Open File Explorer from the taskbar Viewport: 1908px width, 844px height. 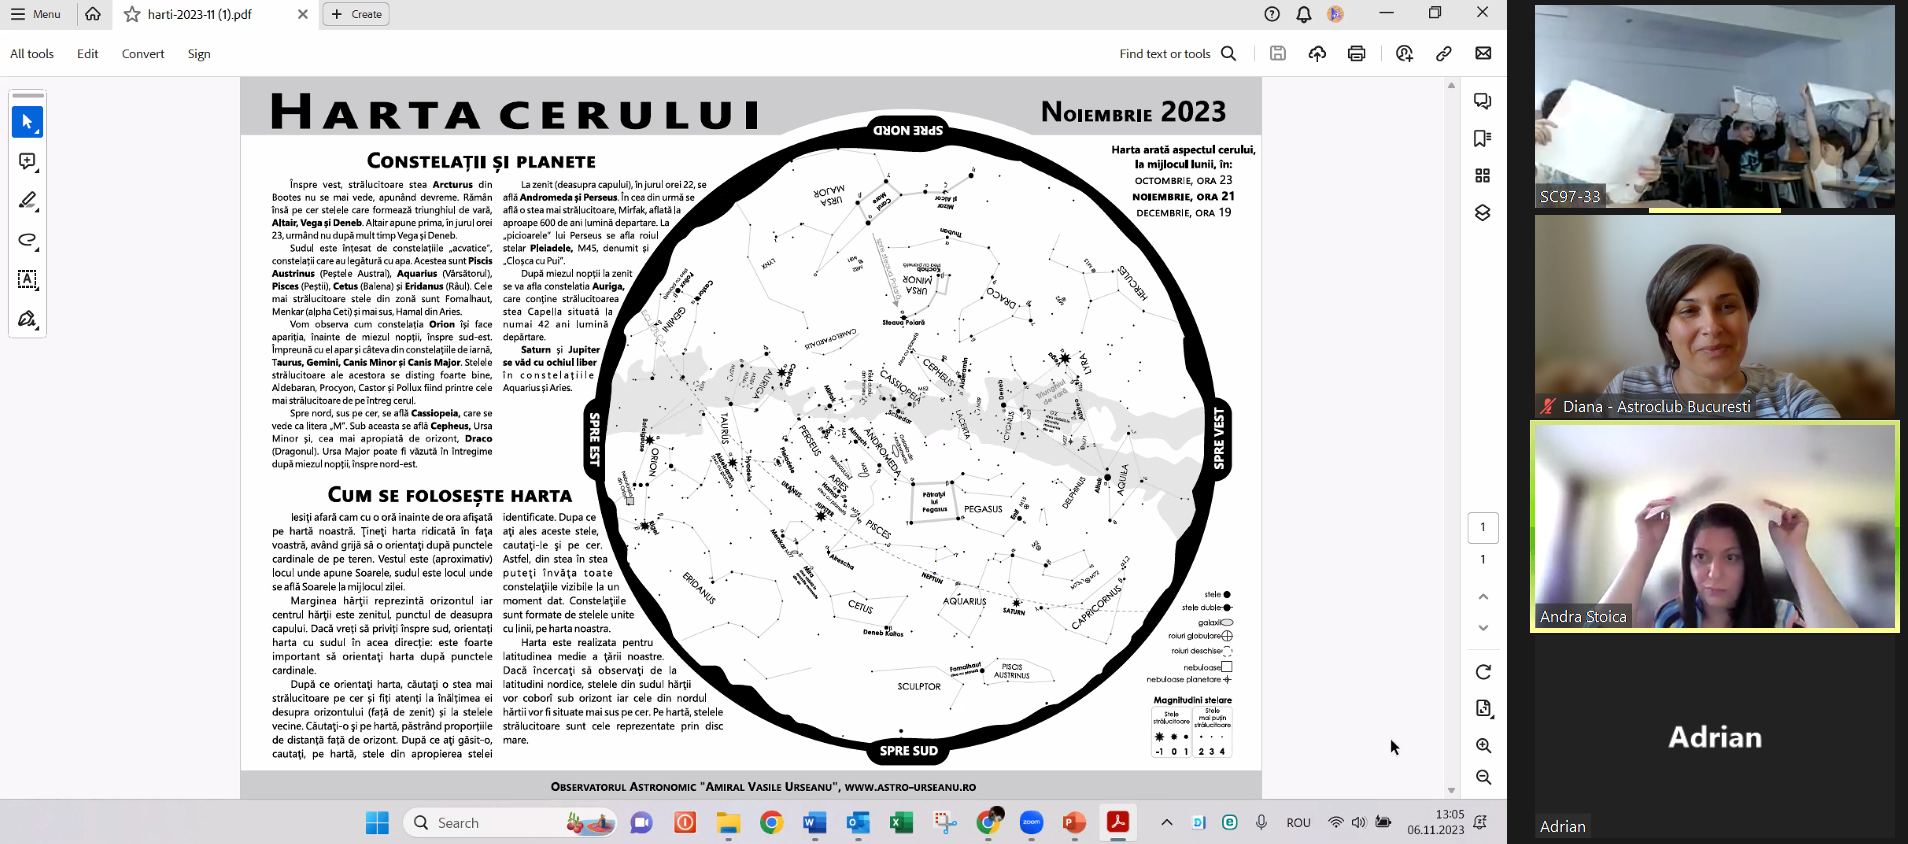tap(728, 823)
